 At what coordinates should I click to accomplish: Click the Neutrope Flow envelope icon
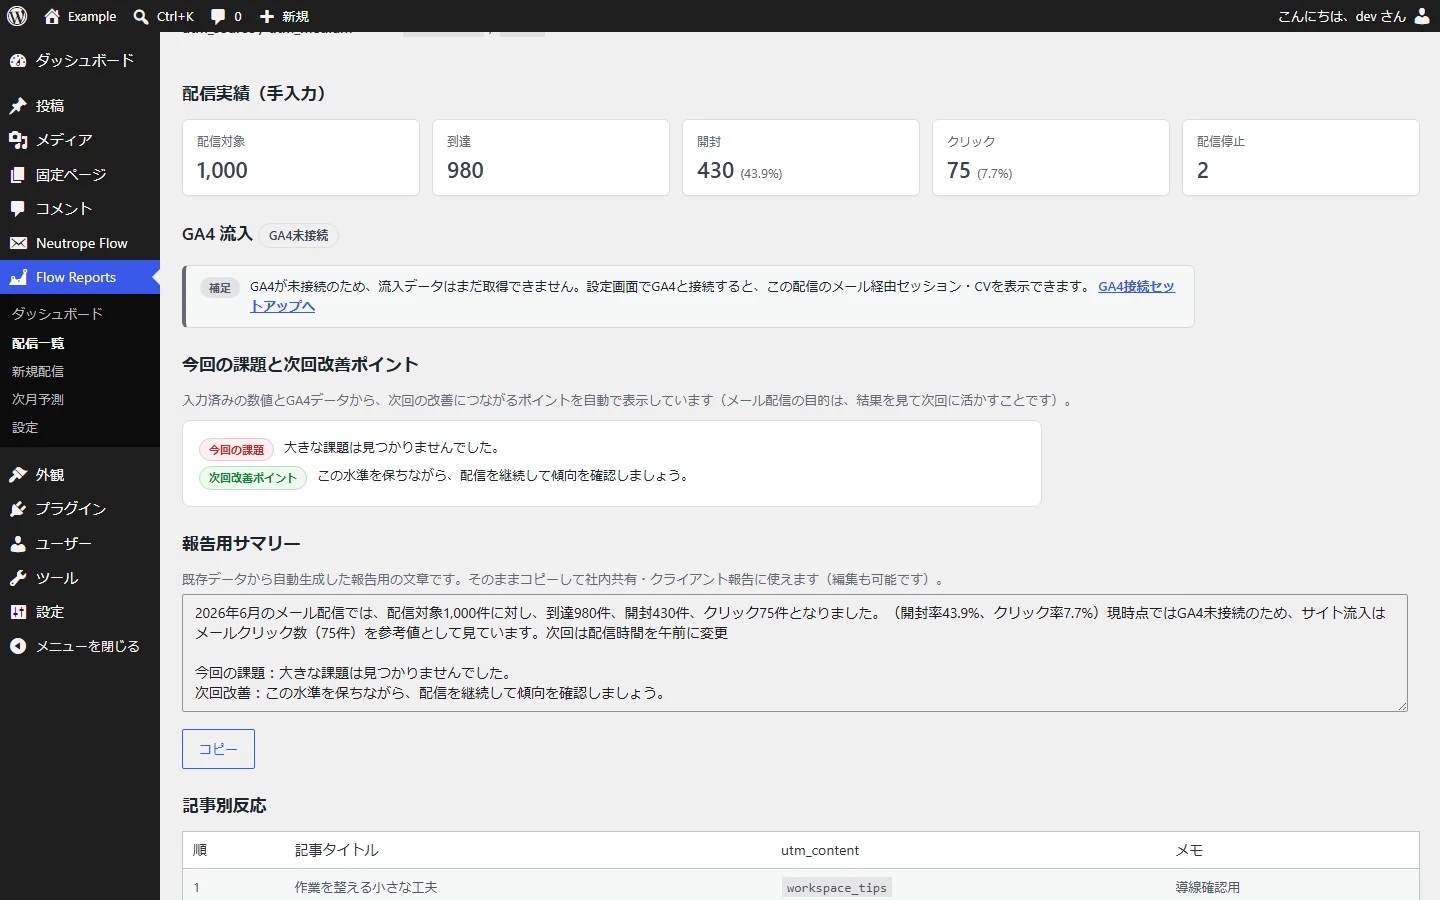click(x=18, y=243)
